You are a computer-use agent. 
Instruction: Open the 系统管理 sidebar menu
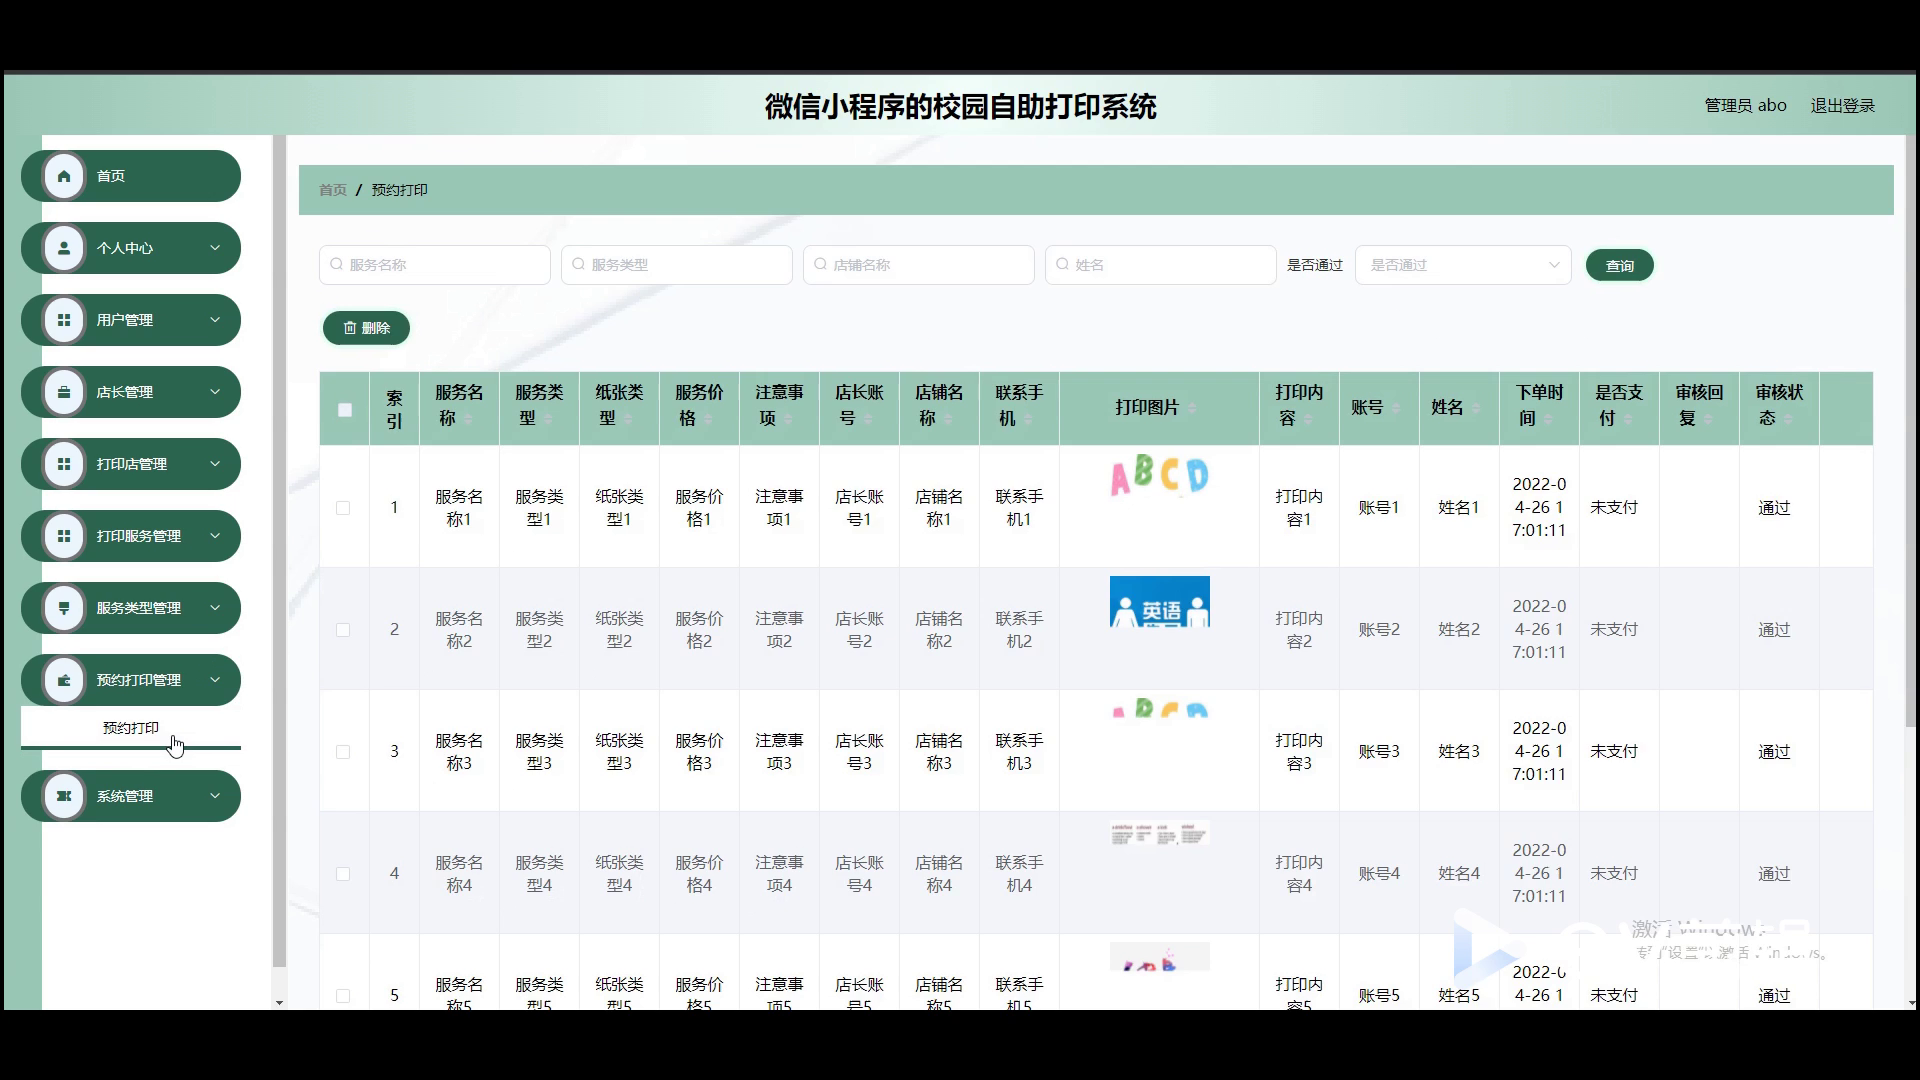click(131, 796)
